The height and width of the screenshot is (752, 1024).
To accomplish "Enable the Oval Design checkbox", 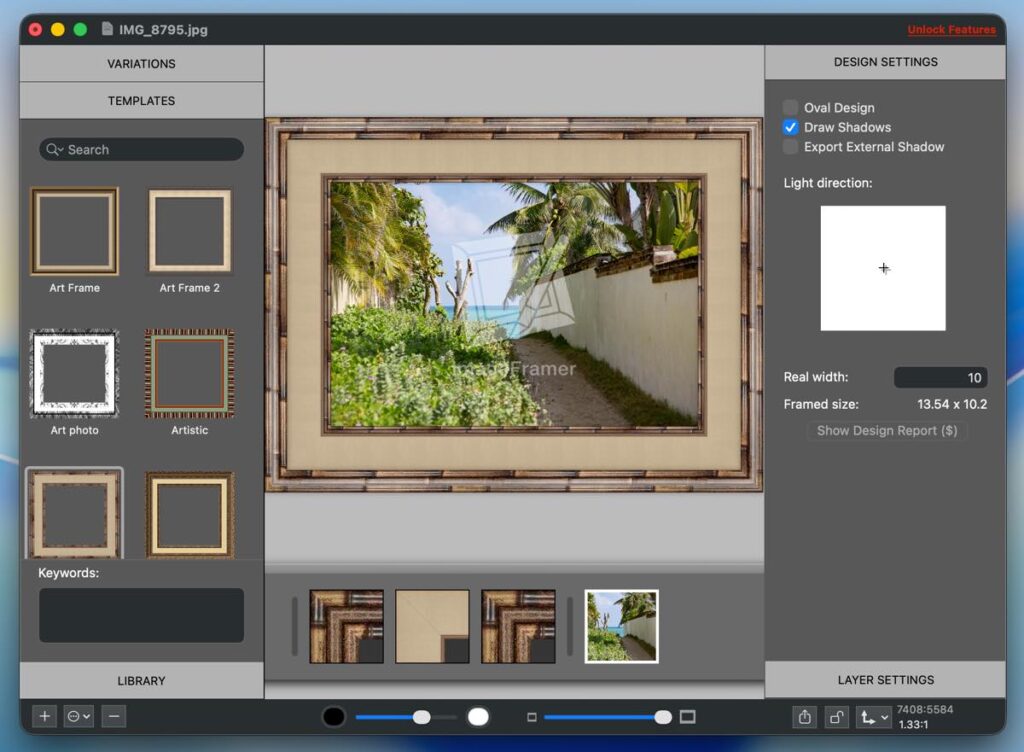I will click(x=791, y=108).
